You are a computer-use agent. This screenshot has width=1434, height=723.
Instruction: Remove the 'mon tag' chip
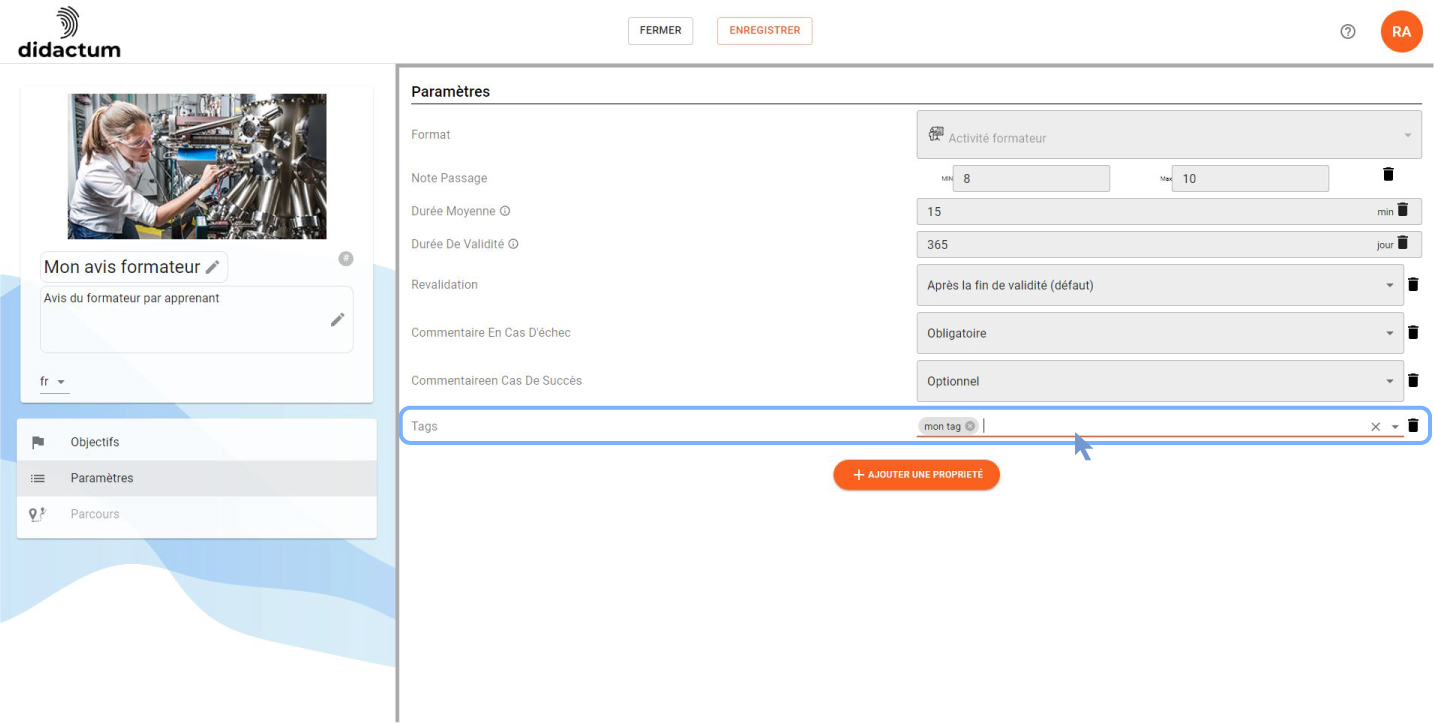pos(970,426)
